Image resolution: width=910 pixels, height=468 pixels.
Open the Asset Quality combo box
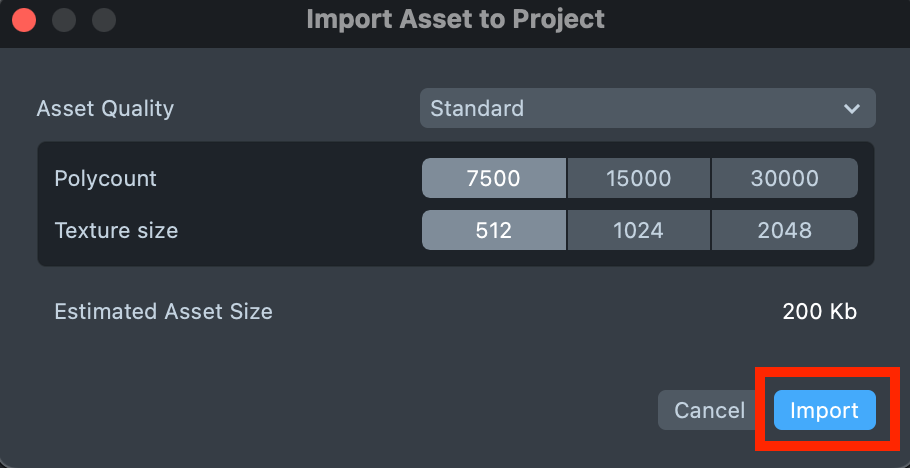click(647, 108)
